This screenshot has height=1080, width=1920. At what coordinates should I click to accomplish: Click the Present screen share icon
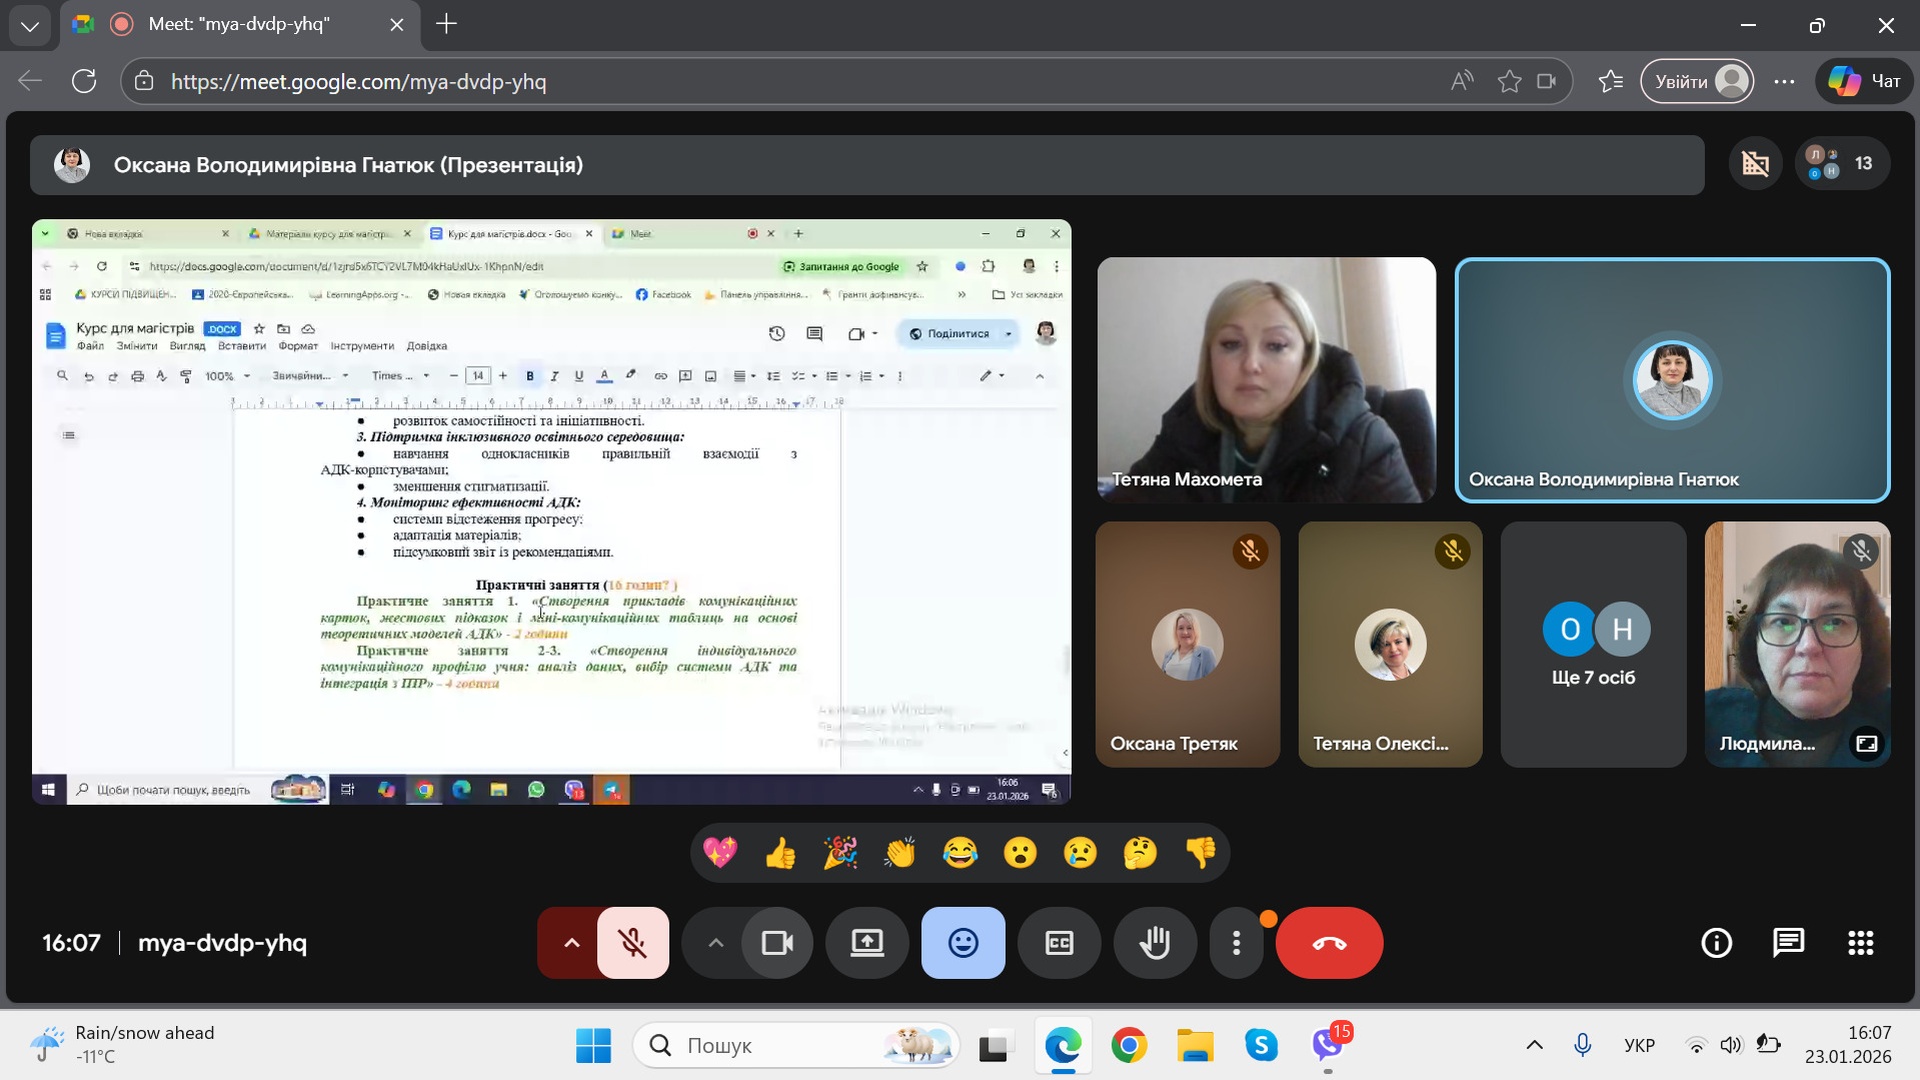(x=867, y=943)
